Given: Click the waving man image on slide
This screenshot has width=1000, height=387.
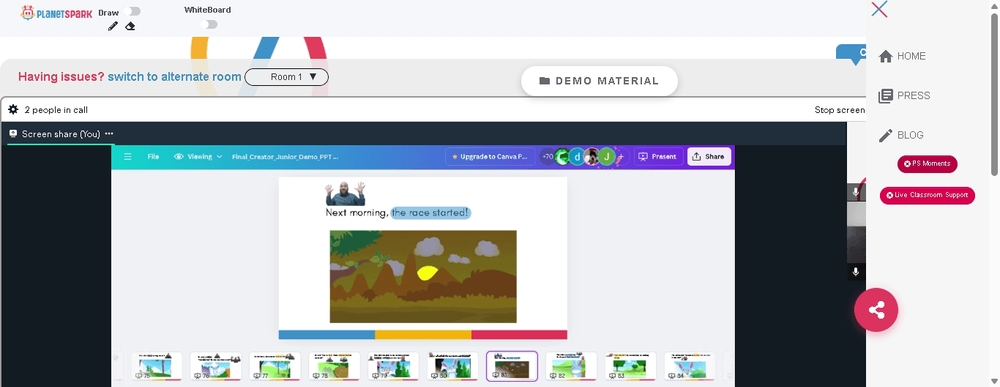Looking at the screenshot, I should pos(345,193).
